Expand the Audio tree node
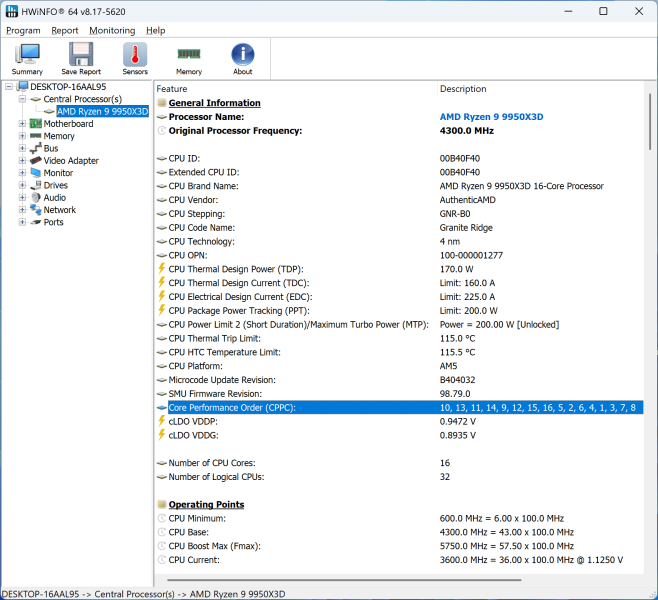This screenshot has height=600, width=658. pyautogui.click(x=23, y=198)
